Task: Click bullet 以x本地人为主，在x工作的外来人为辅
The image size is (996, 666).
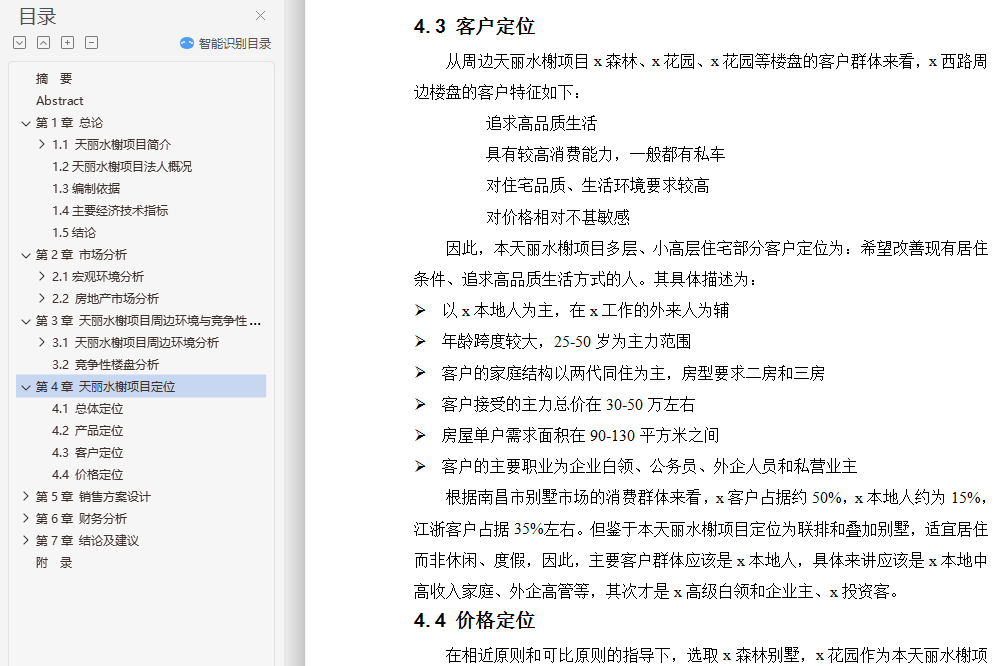Action: 586,311
